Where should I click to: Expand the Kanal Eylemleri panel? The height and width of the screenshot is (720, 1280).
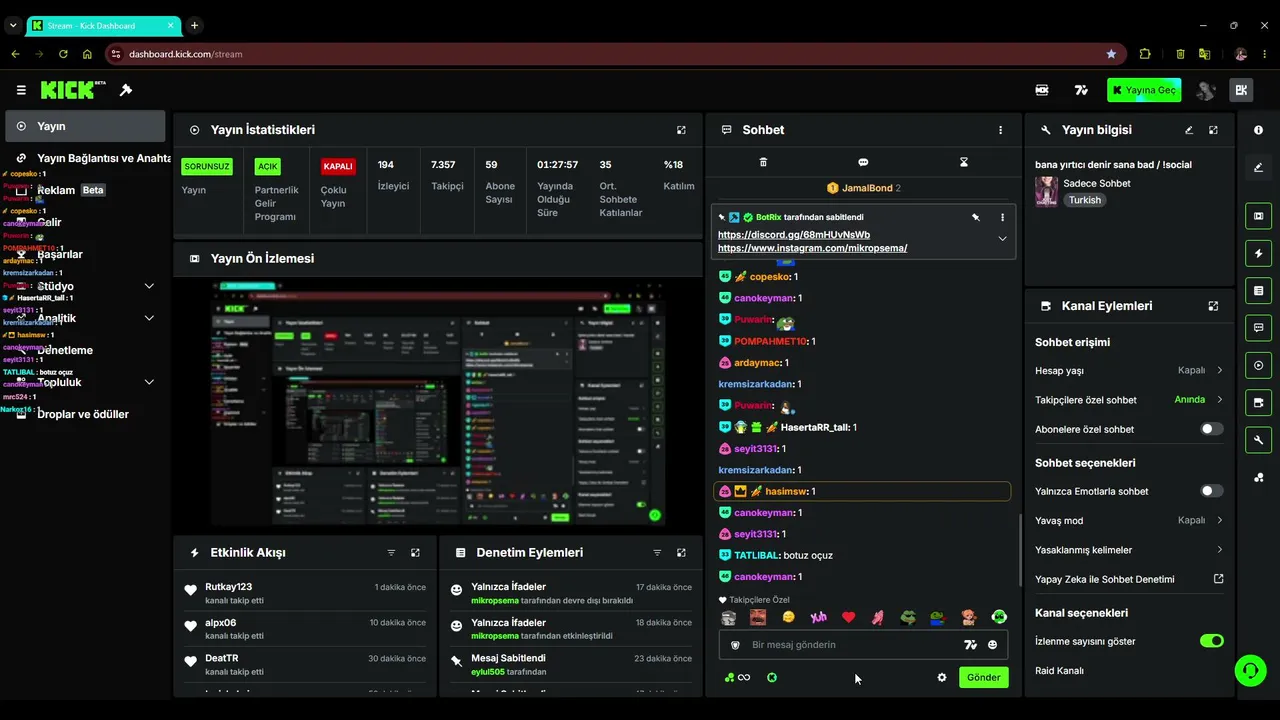pos(1213,306)
